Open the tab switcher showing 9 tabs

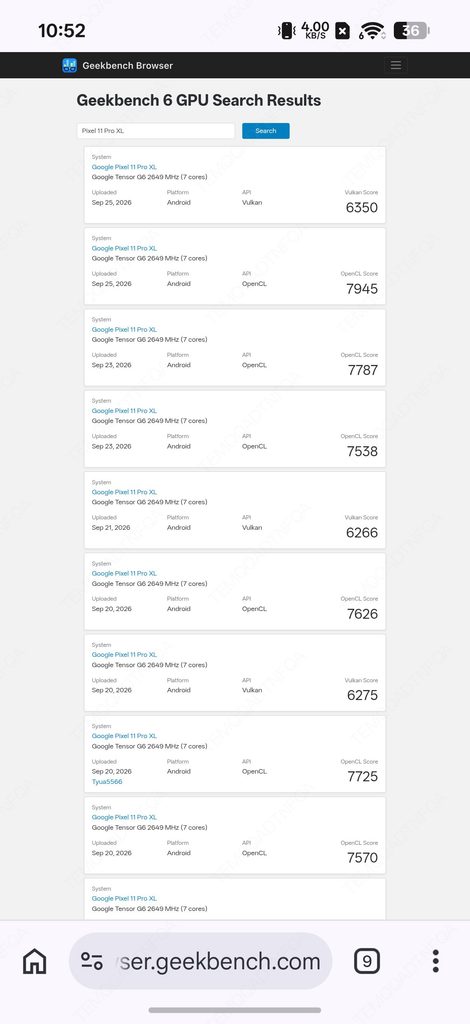click(x=367, y=961)
